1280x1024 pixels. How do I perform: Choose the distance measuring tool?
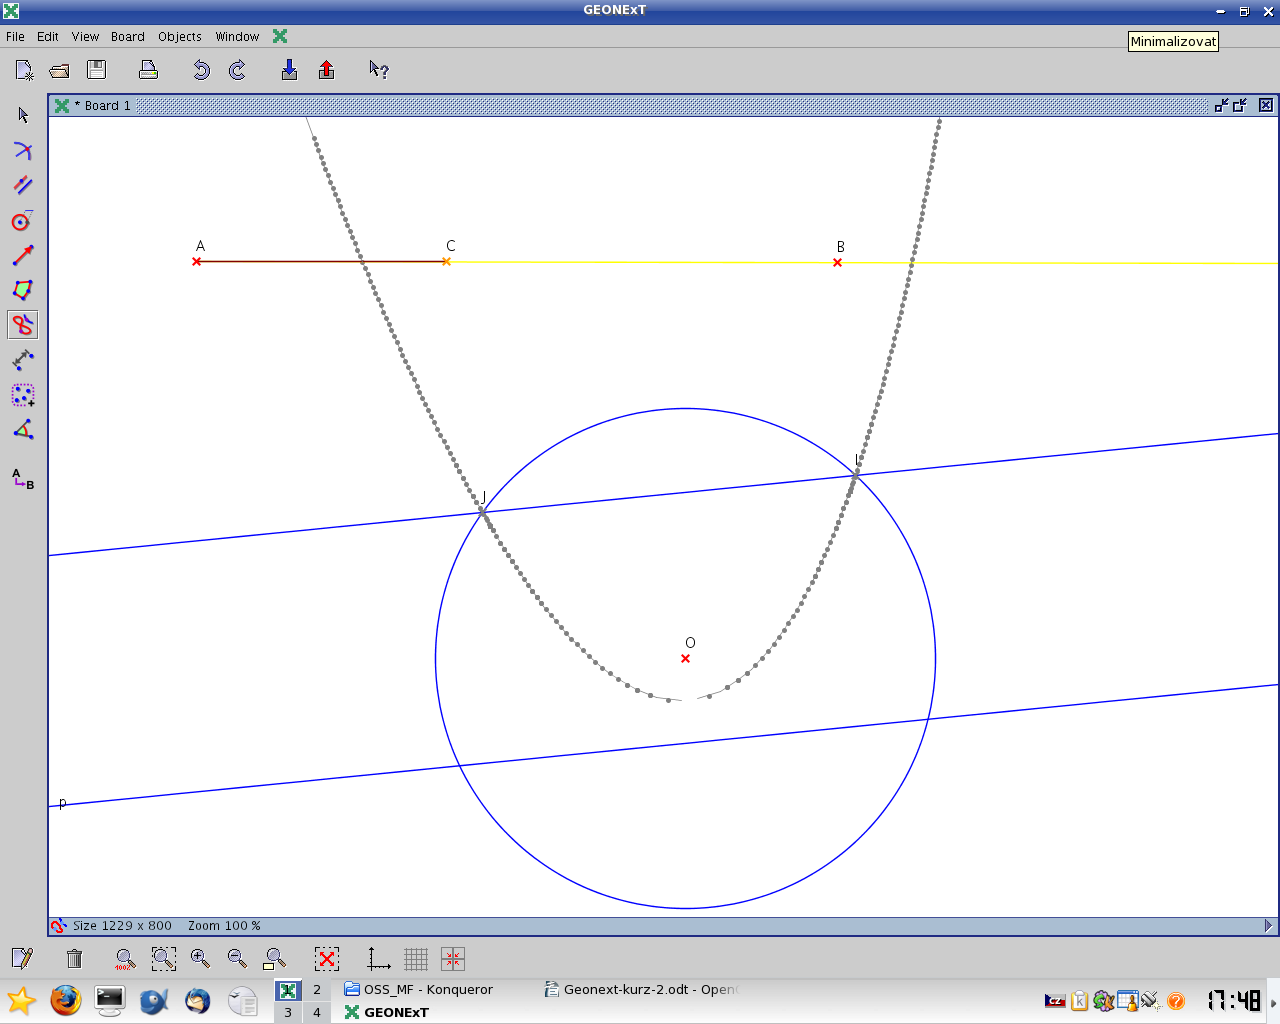23,360
